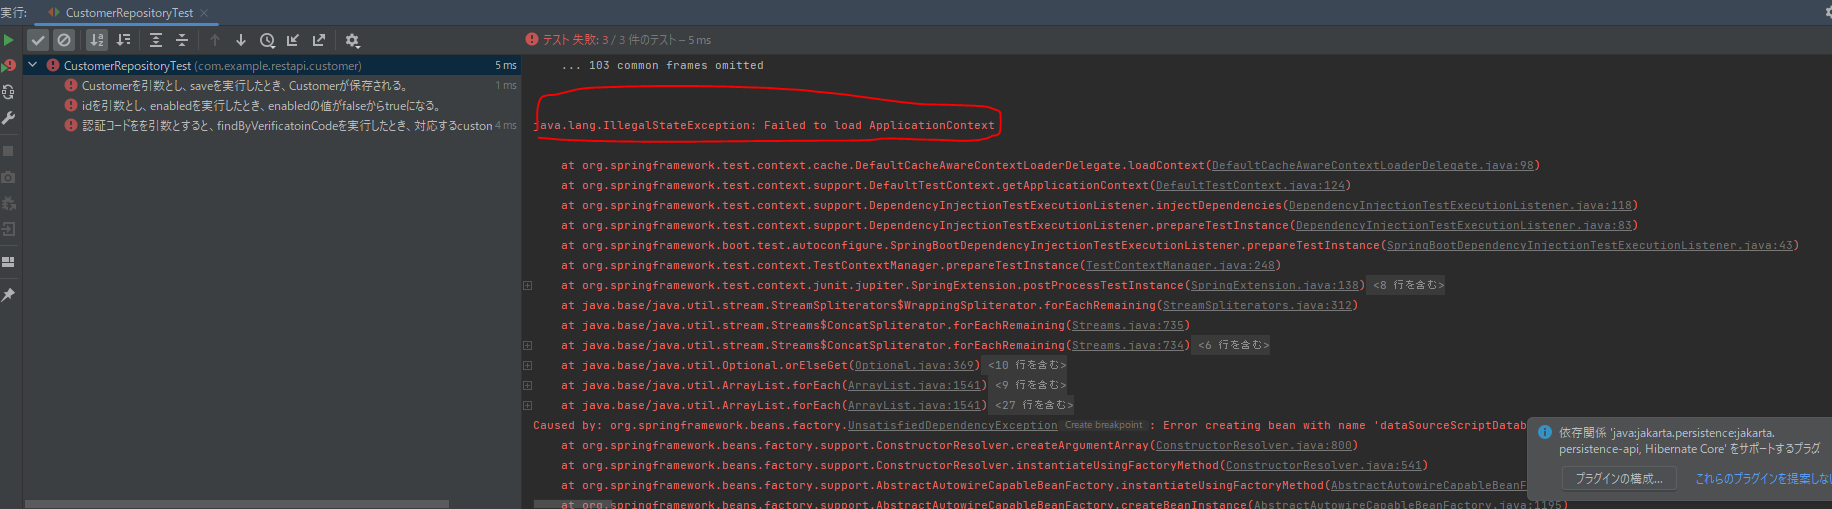This screenshot has height=509, width=1832.
Task: Go to next failed test arrow
Action: 241,40
